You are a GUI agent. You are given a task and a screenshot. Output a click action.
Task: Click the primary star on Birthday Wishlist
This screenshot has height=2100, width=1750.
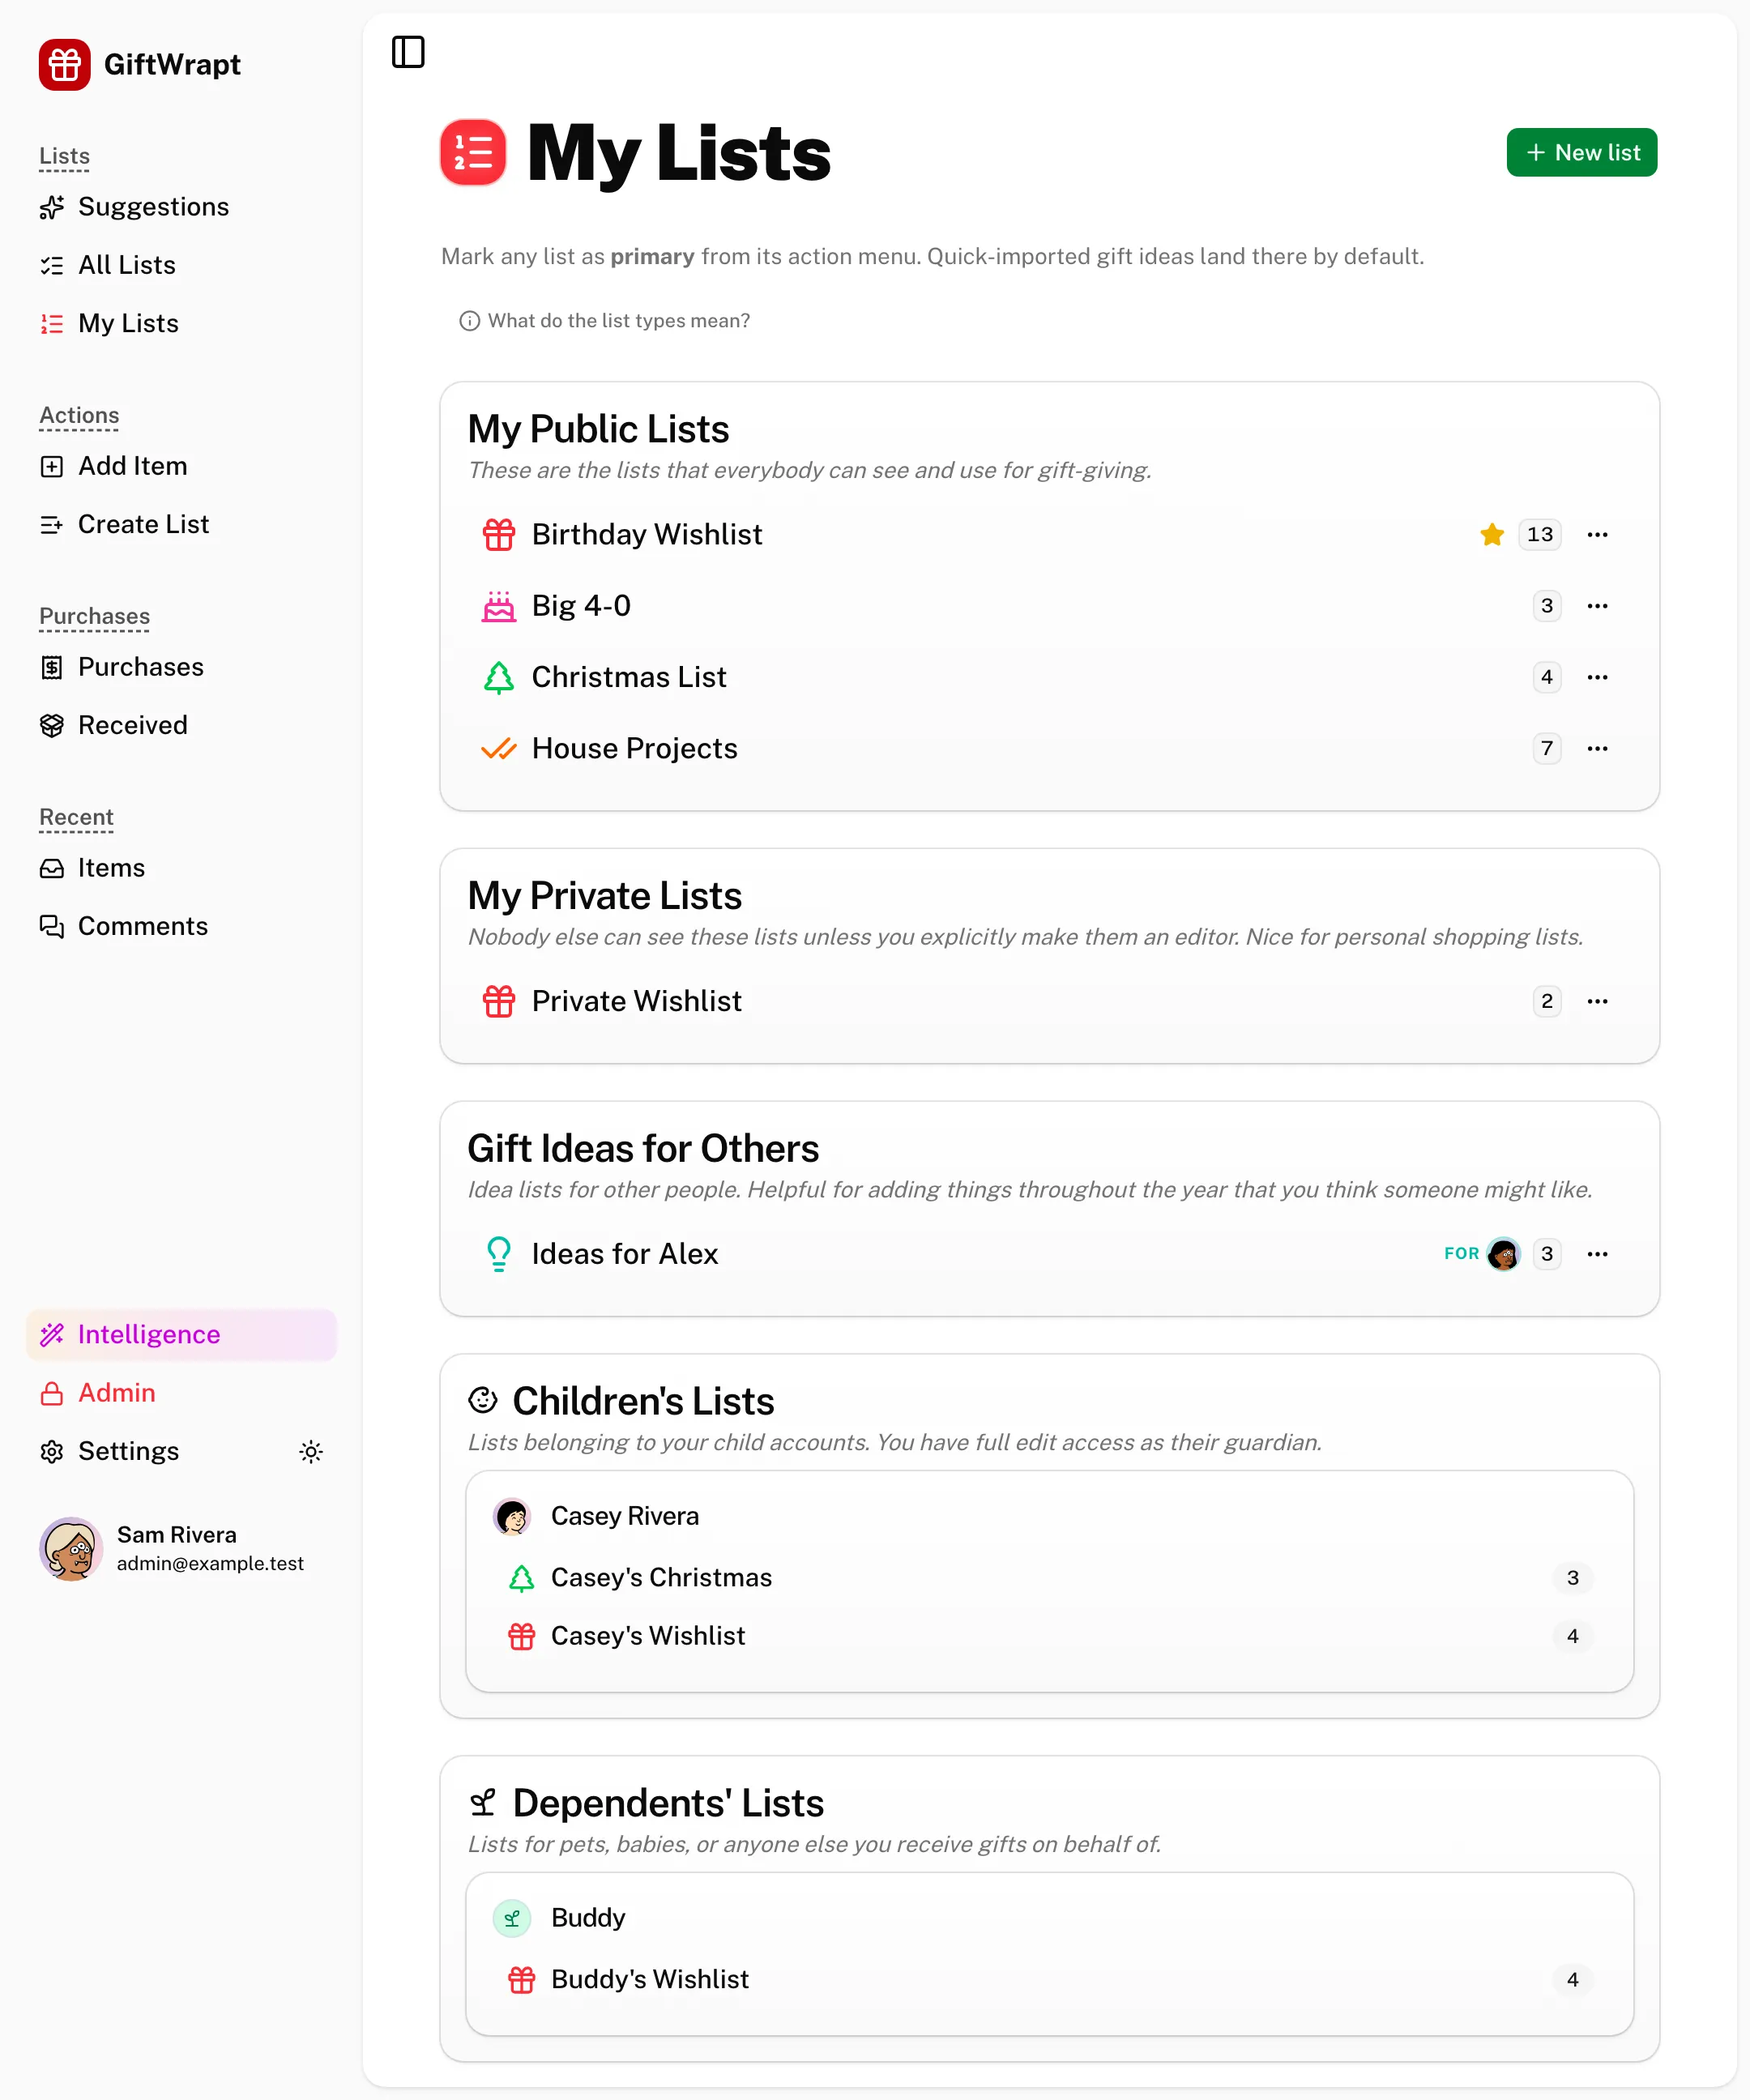(1492, 534)
